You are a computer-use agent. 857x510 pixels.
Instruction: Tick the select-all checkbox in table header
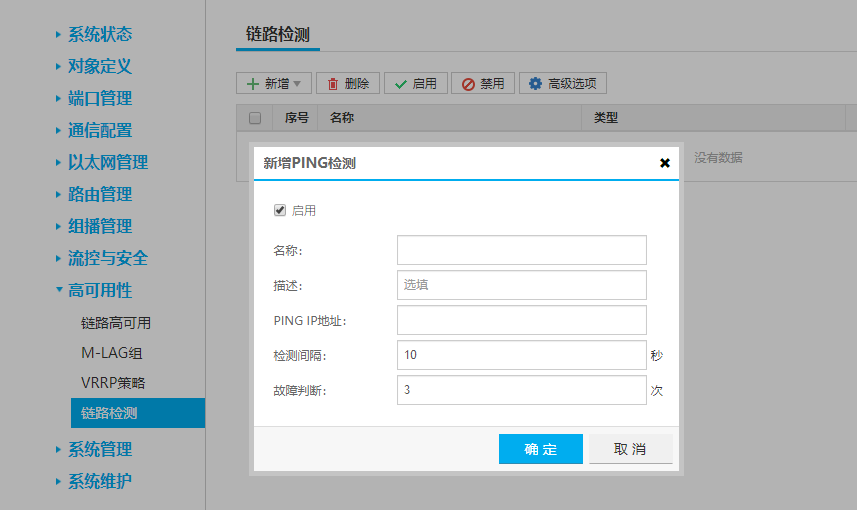(x=255, y=118)
